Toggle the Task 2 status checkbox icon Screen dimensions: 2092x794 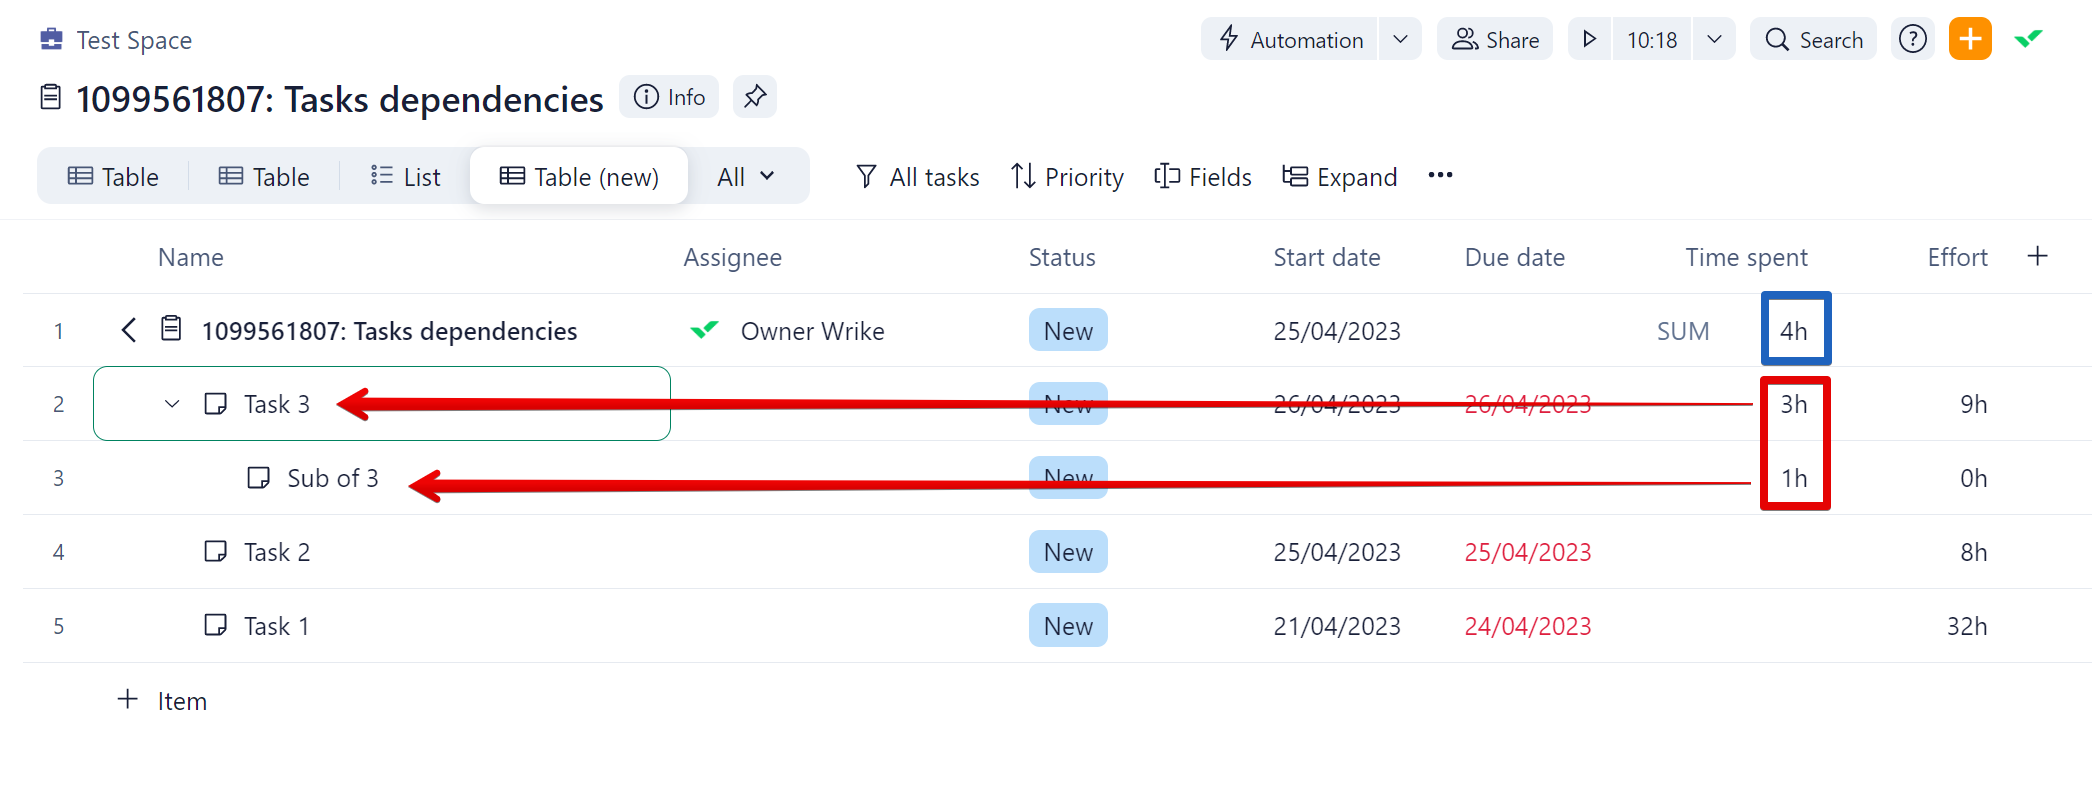215,552
